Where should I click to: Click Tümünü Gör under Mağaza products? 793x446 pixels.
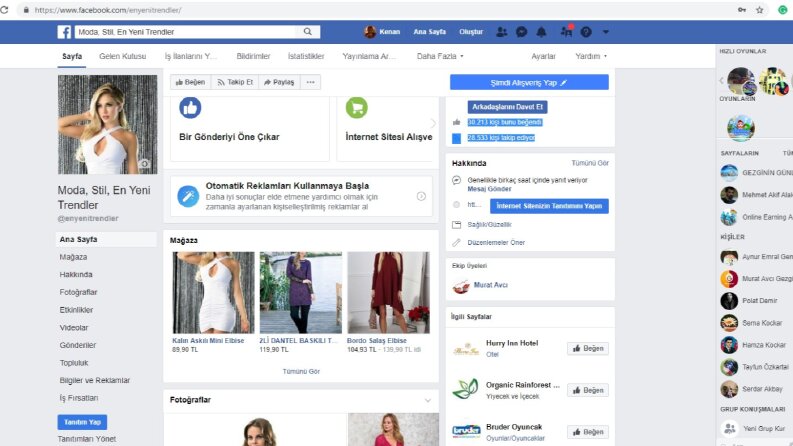point(301,371)
